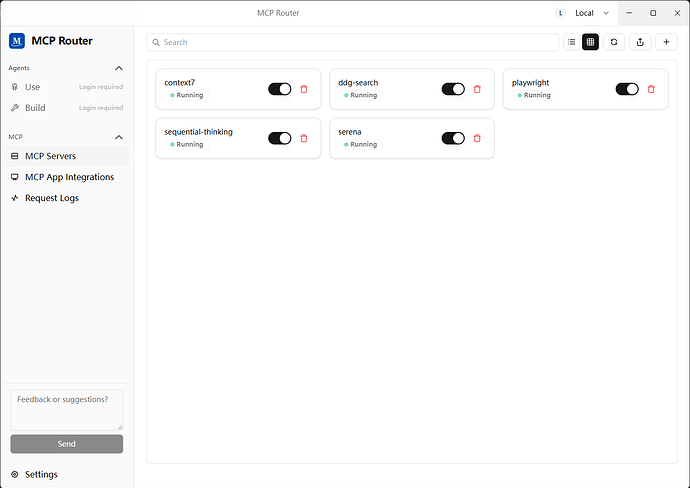Click the Search input field

[352, 42]
